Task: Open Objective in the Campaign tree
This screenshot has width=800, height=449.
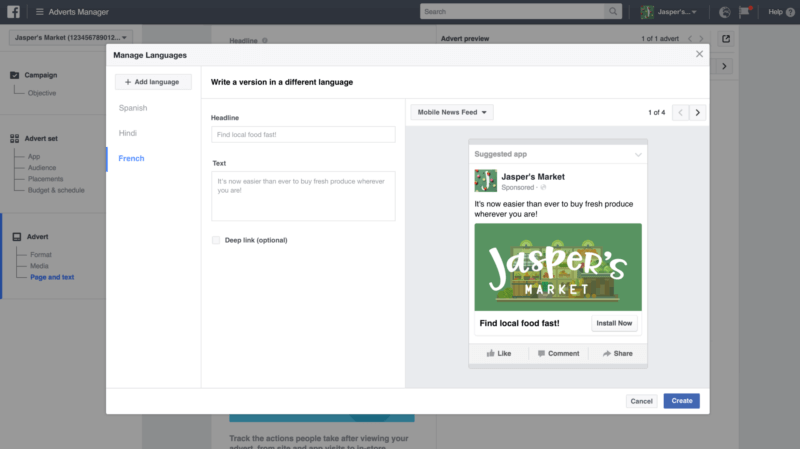Action: 42,93
